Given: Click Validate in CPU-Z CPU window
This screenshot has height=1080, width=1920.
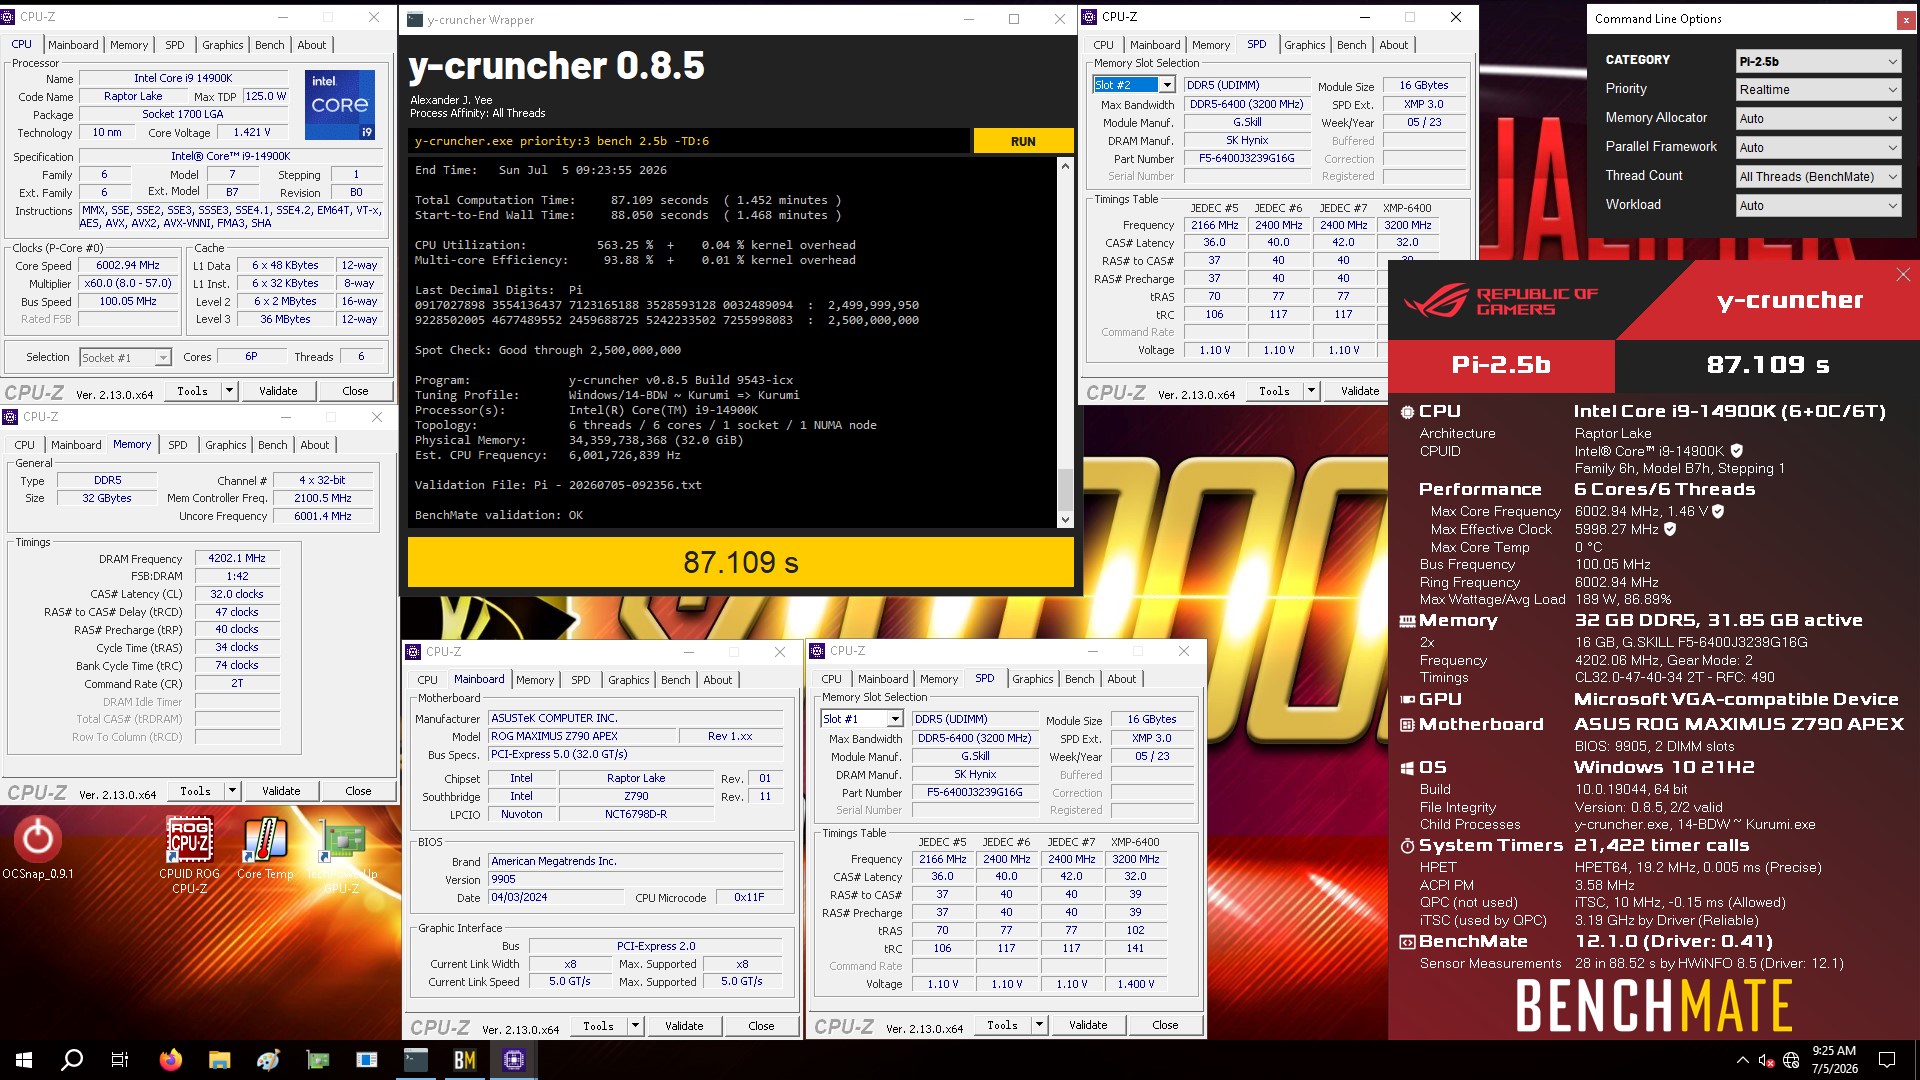Looking at the screenshot, I should tap(278, 391).
